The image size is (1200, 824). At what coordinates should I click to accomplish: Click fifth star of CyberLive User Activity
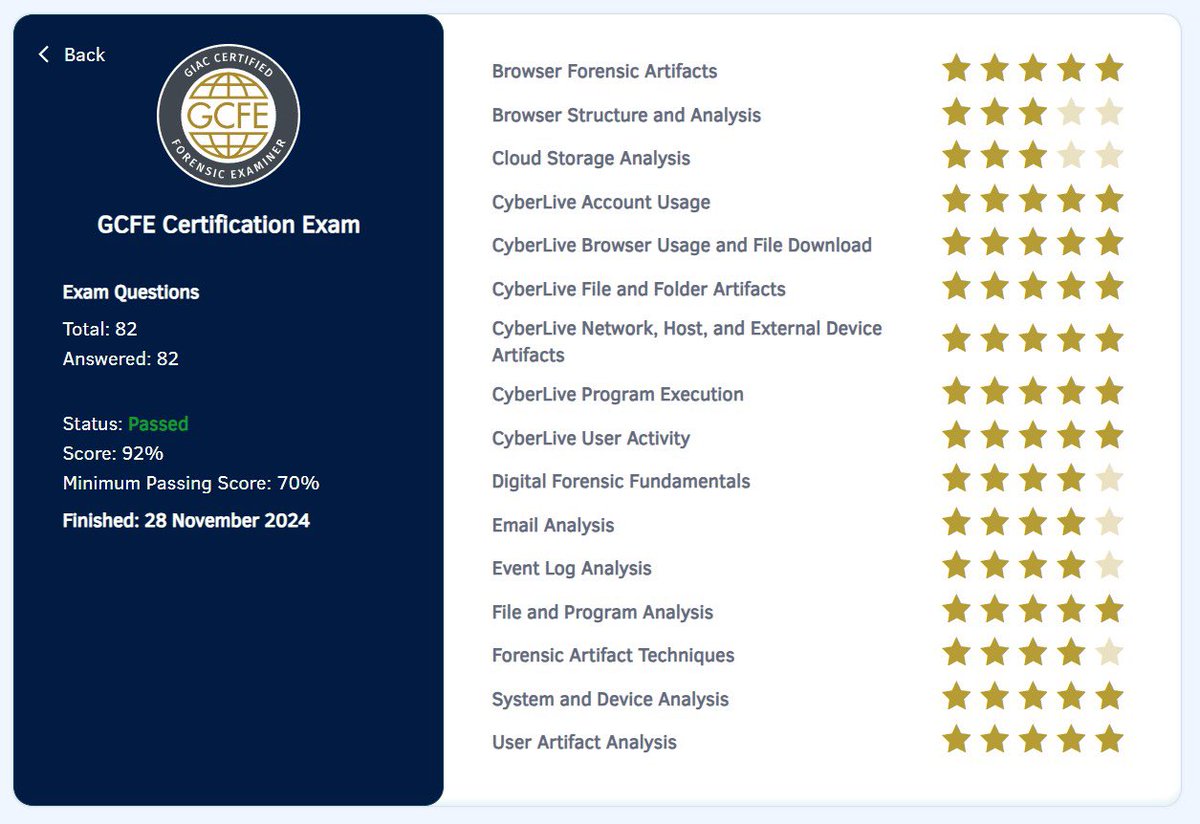coord(1109,435)
